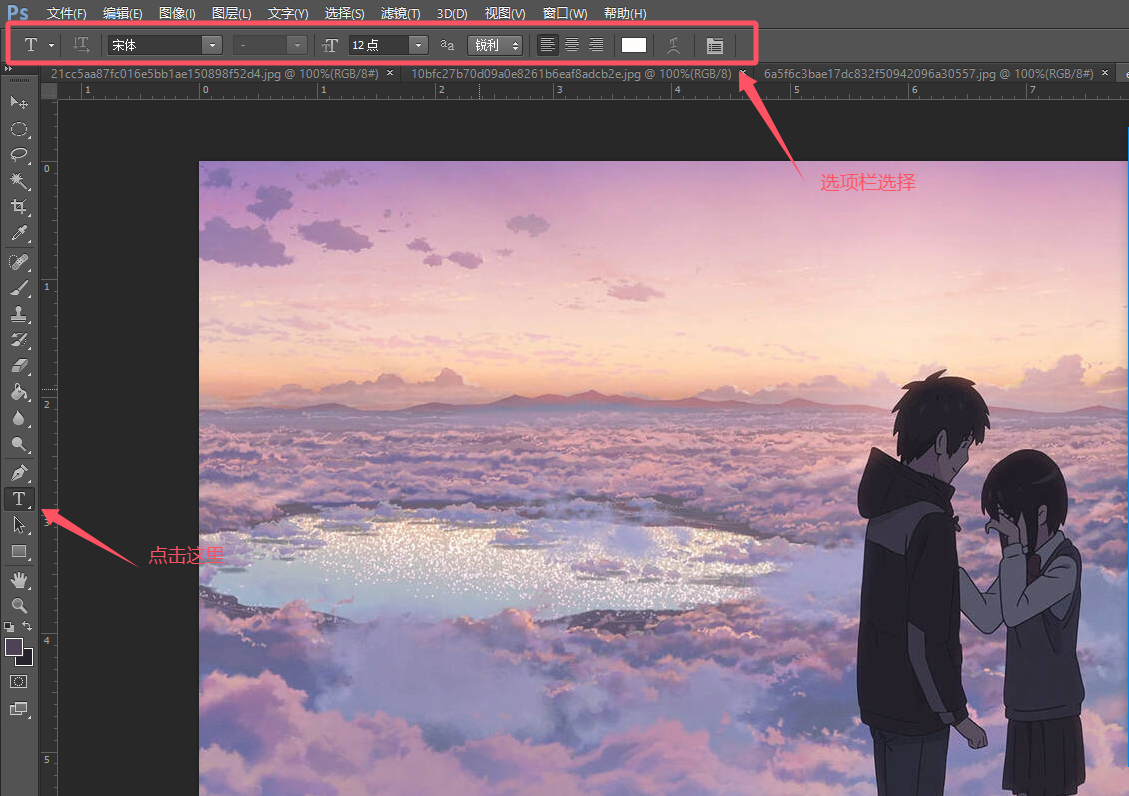Select the Spot Healing Brush tool
Viewport: 1129px width, 796px height.
tap(19, 261)
